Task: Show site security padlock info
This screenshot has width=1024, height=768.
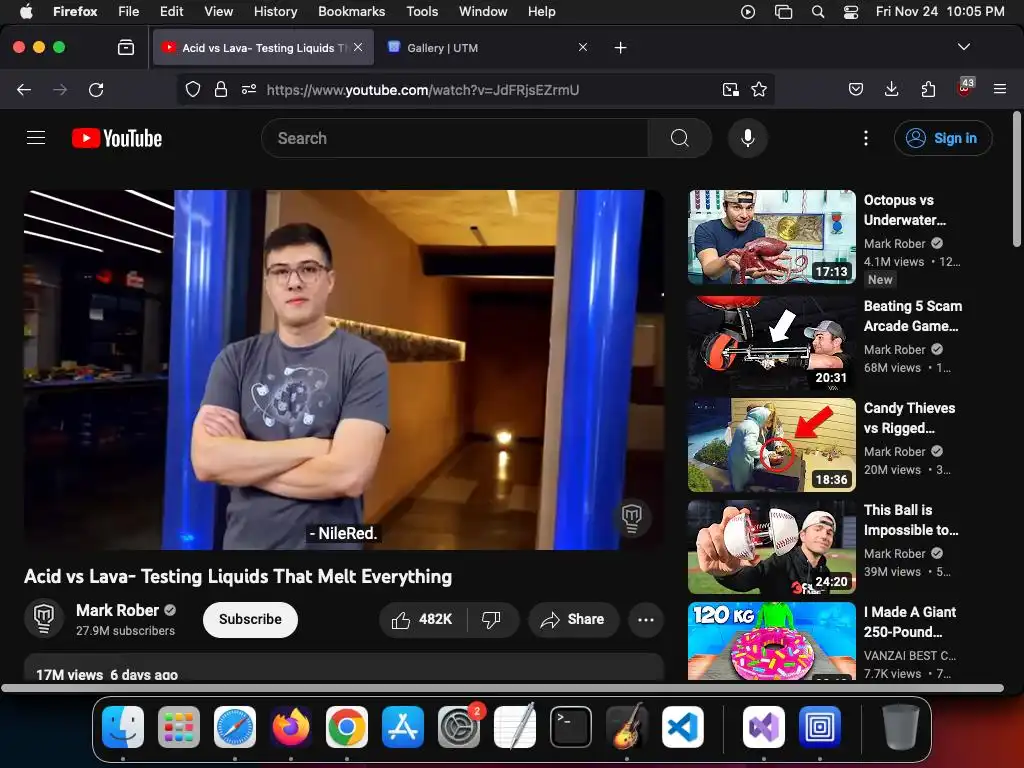Action: (221, 89)
